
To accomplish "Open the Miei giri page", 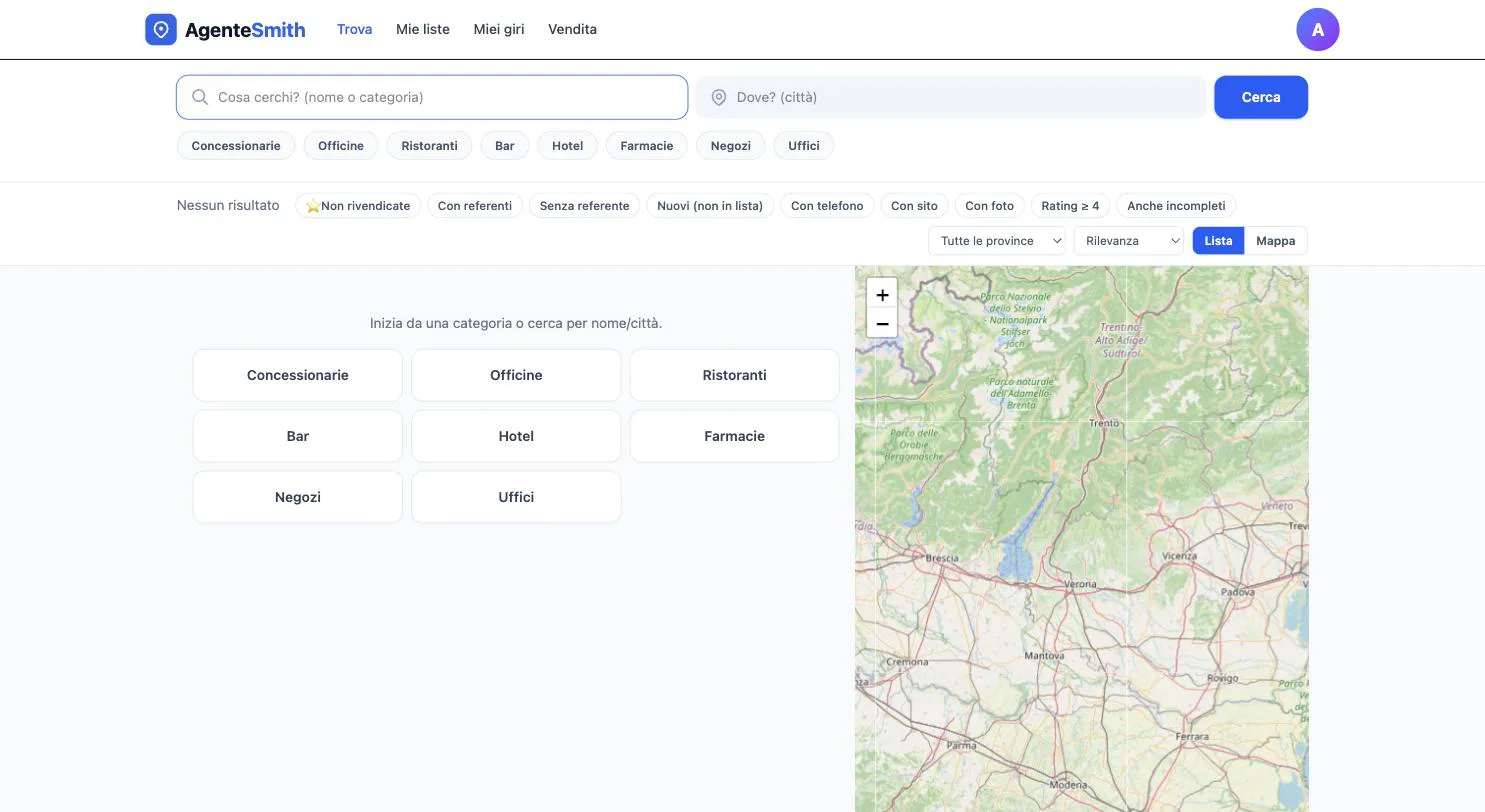I will [499, 30].
